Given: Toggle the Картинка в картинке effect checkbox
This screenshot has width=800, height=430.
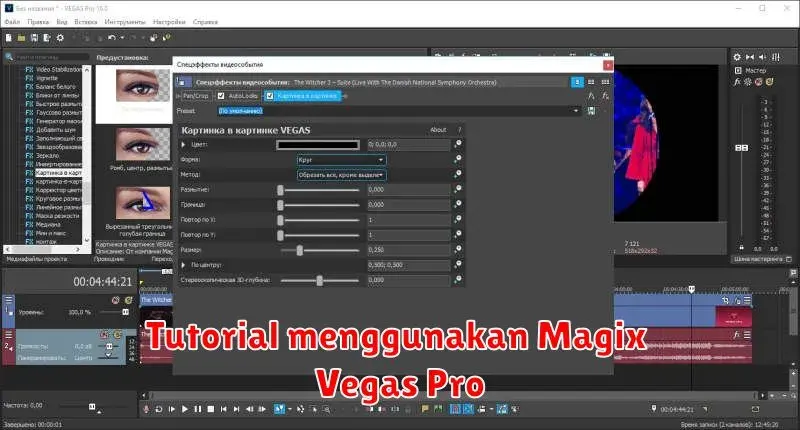Looking at the screenshot, I should coord(270,95).
